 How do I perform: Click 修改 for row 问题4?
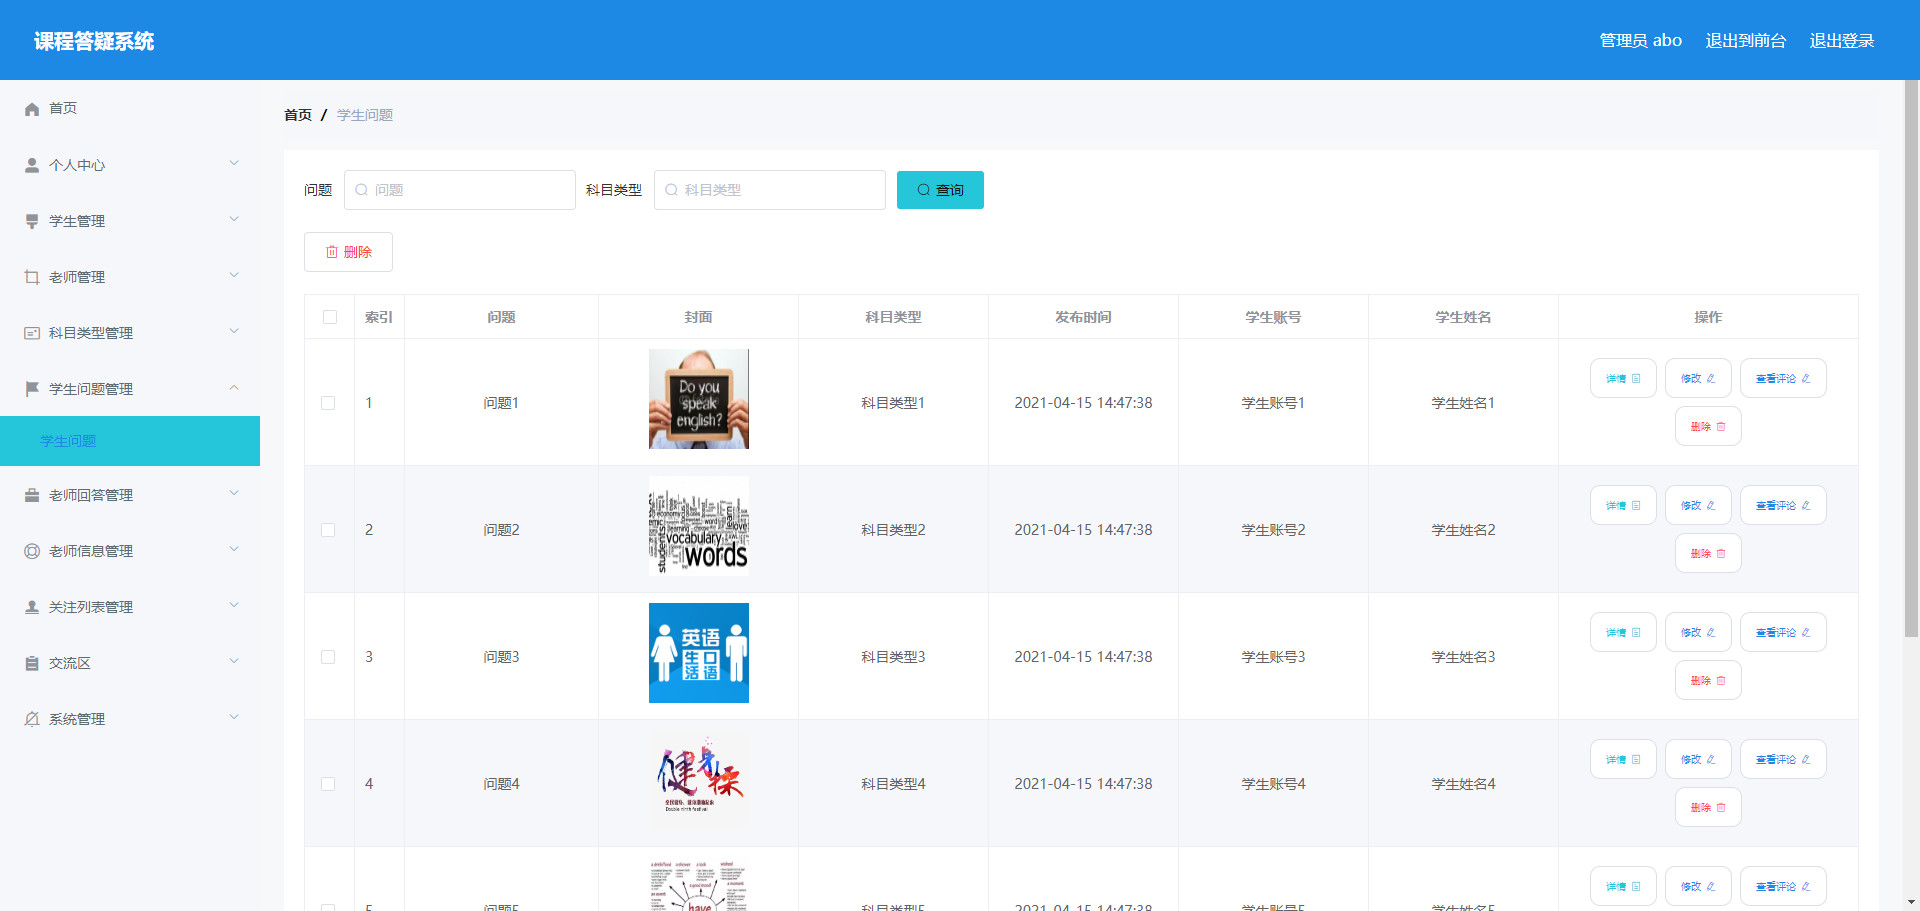(1698, 759)
